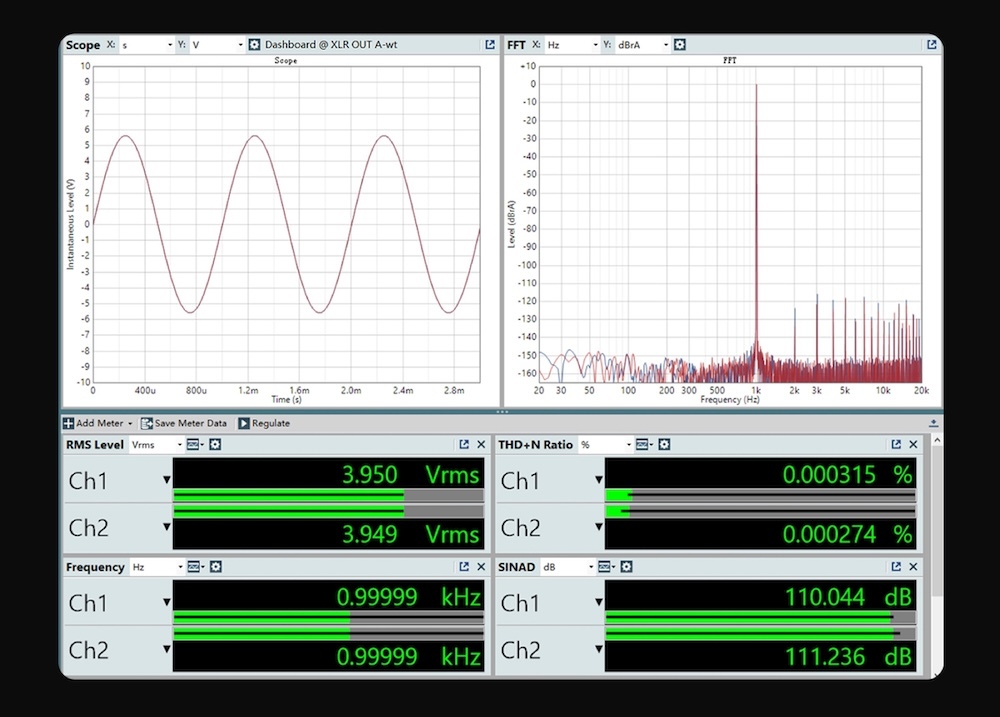
Task: Open FFT panel settings gear
Action: click(x=680, y=45)
